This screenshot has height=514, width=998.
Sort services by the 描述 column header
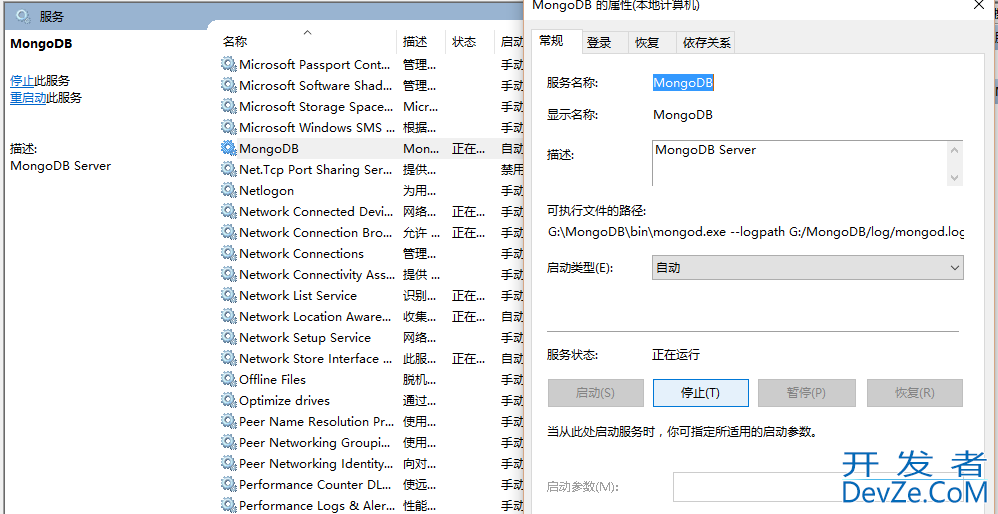pyautogui.click(x=420, y=41)
